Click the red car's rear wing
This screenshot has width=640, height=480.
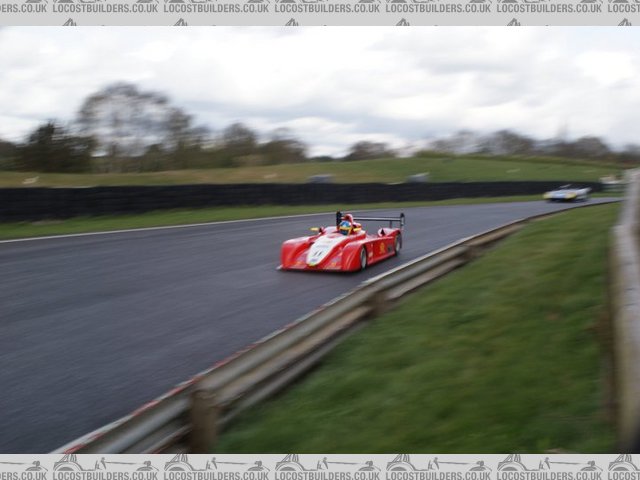pos(372,218)
